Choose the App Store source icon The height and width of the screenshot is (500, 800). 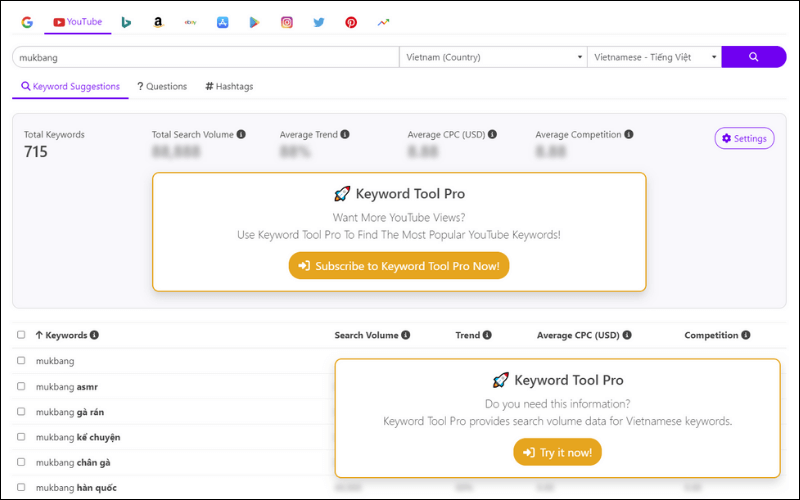tap(223, 22)
